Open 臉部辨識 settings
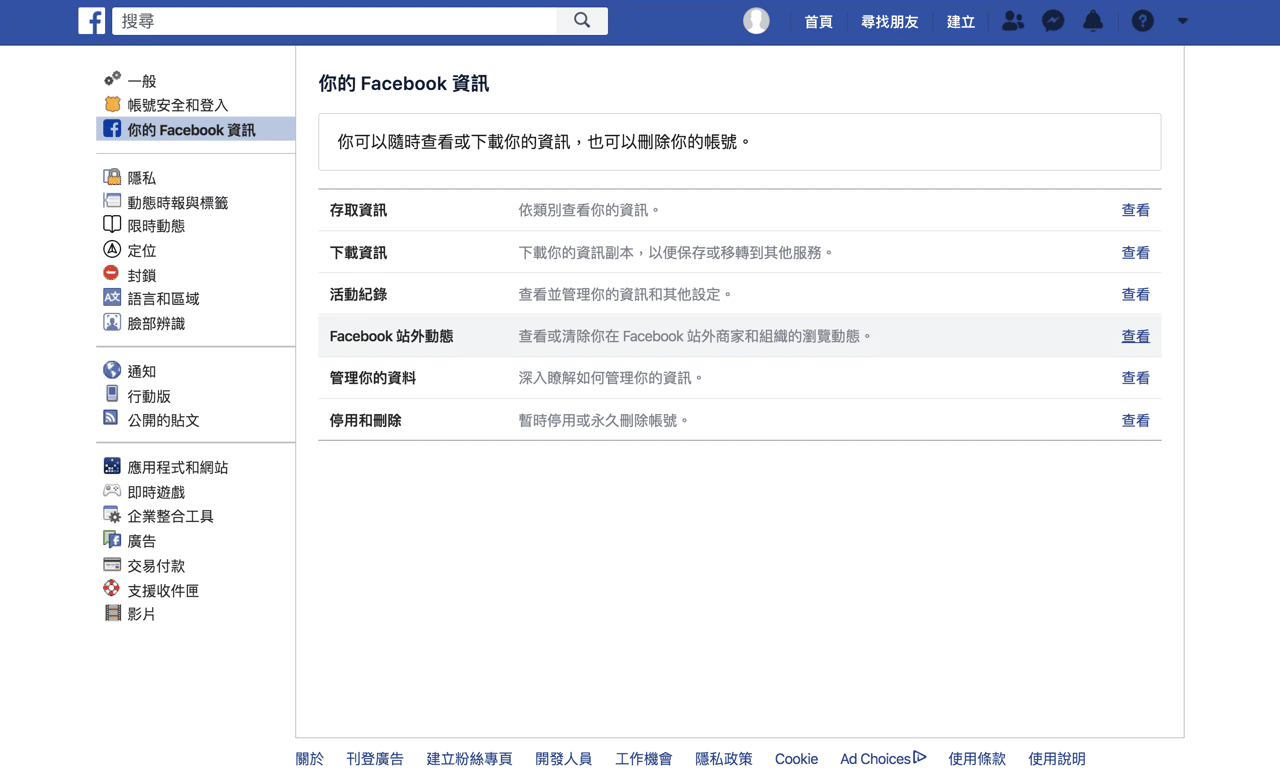The height and width of the screenshot is (782, 1280). click(x=156, y=323)
